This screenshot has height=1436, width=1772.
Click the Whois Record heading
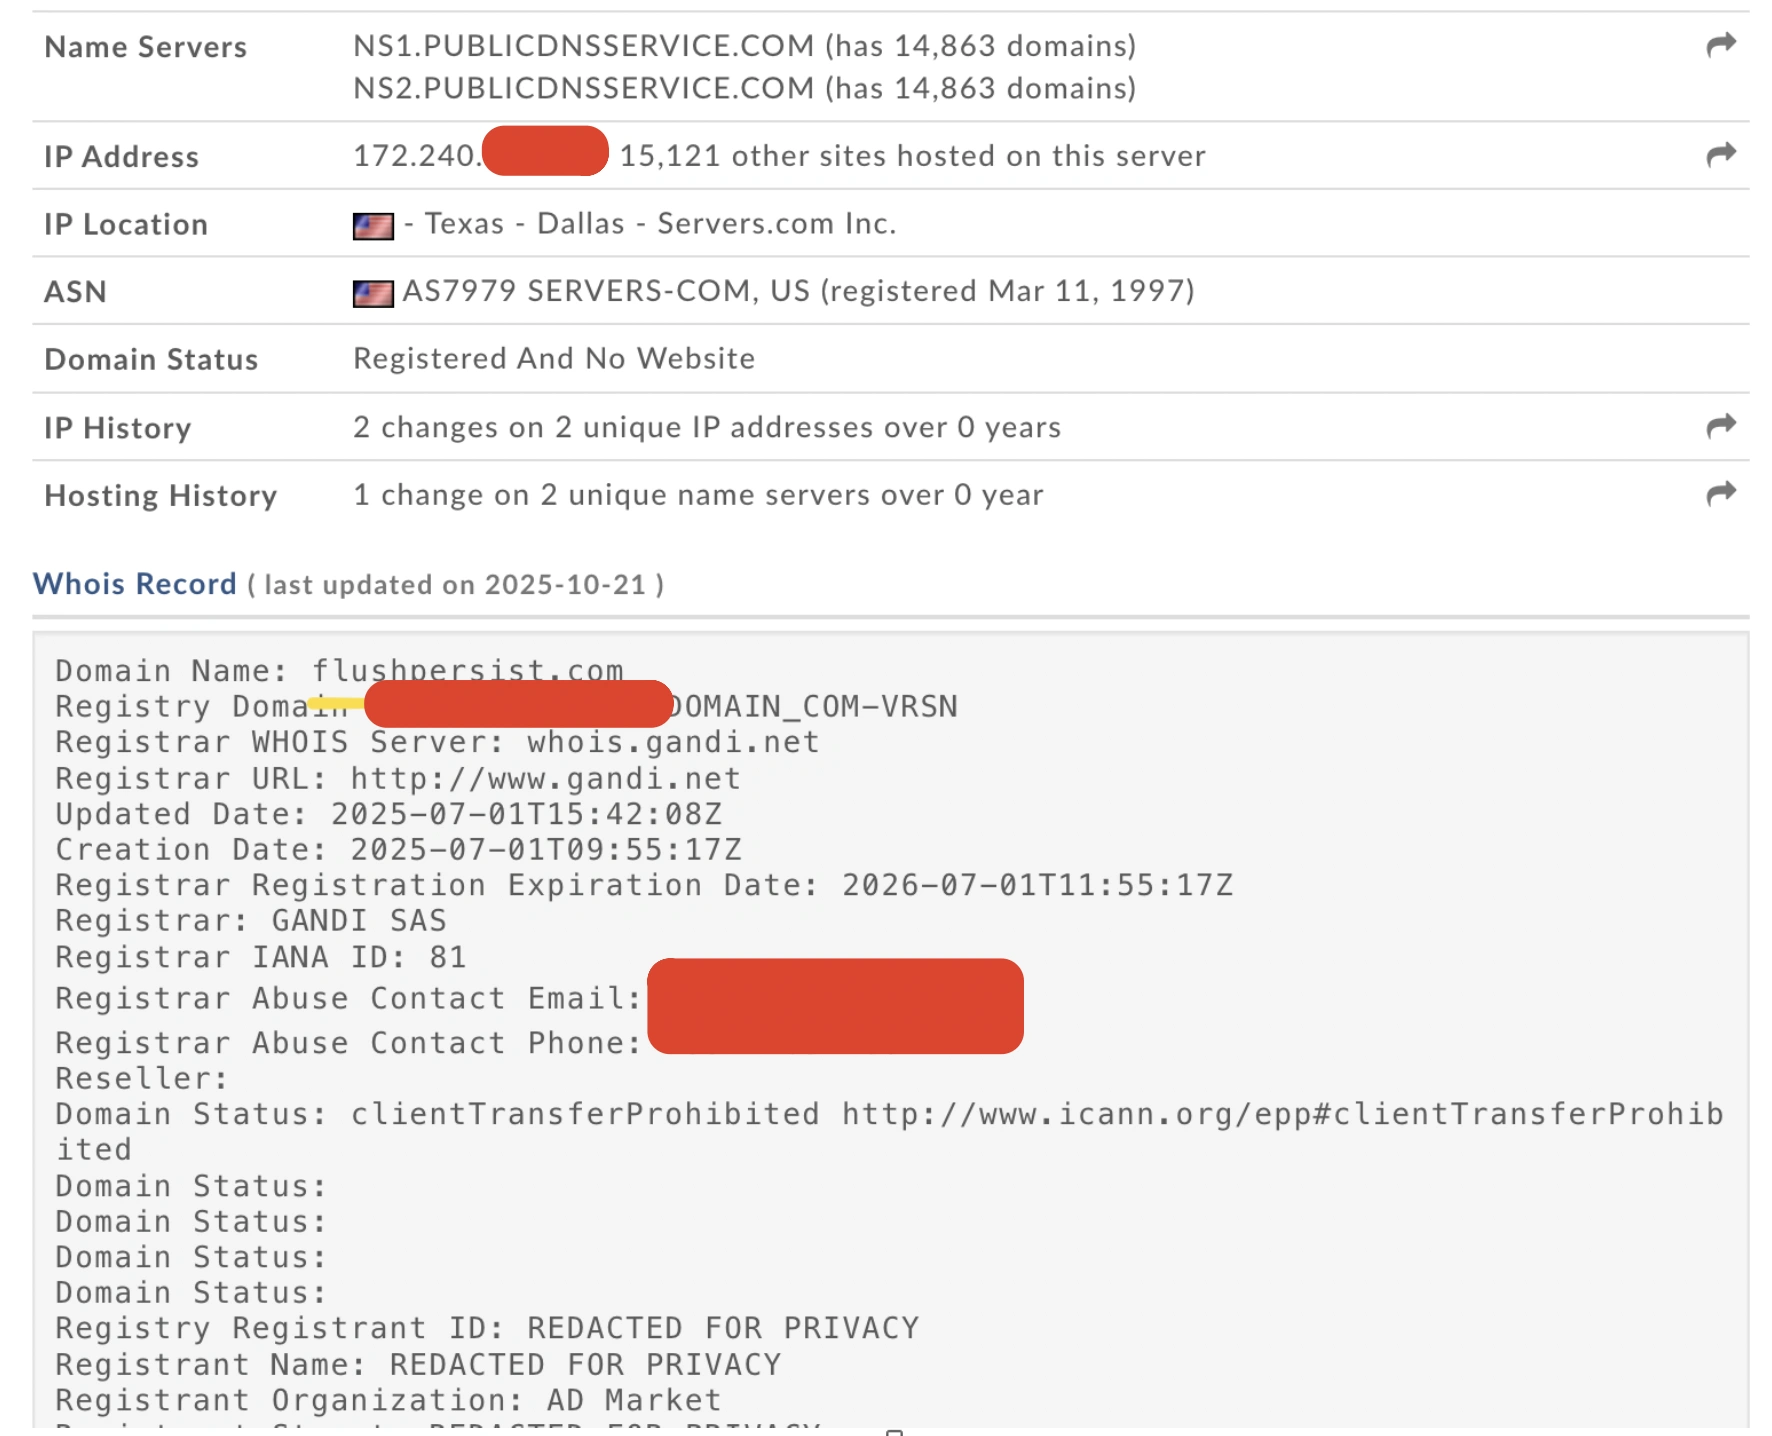point(133,583)
